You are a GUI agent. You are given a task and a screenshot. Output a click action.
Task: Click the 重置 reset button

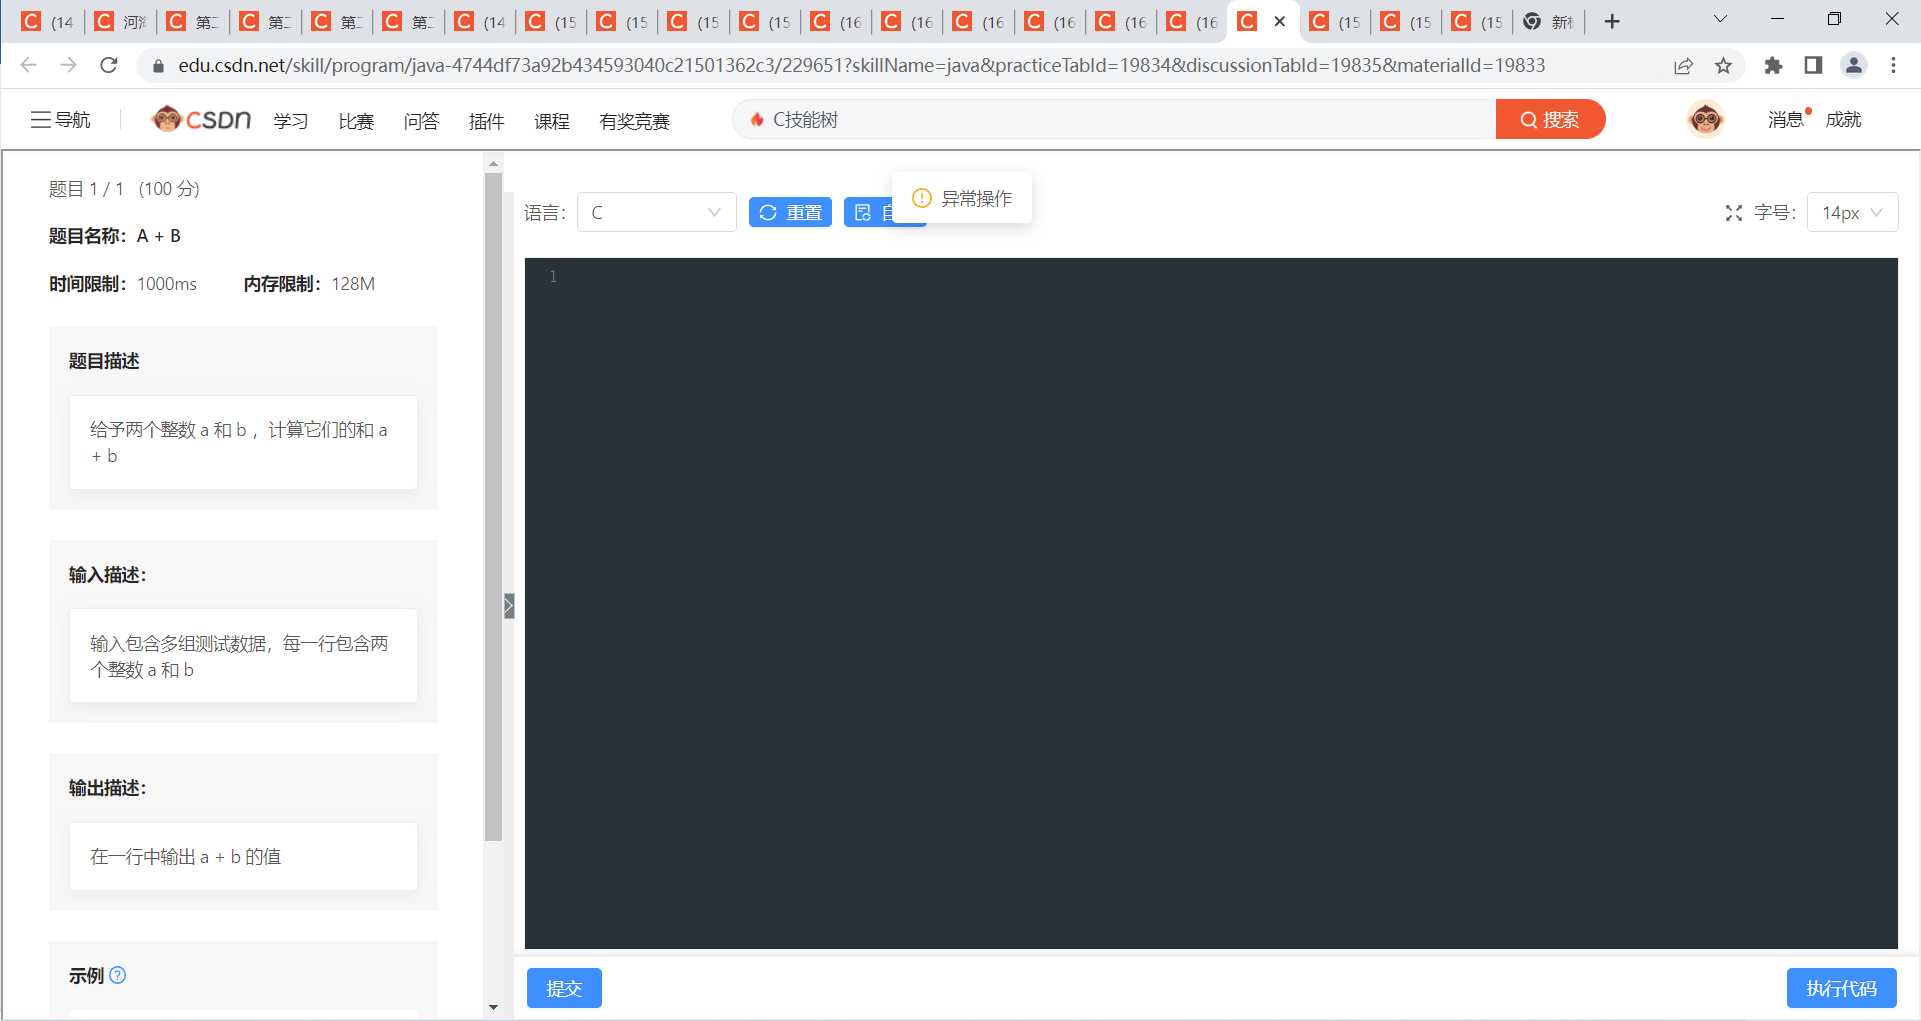790,212
